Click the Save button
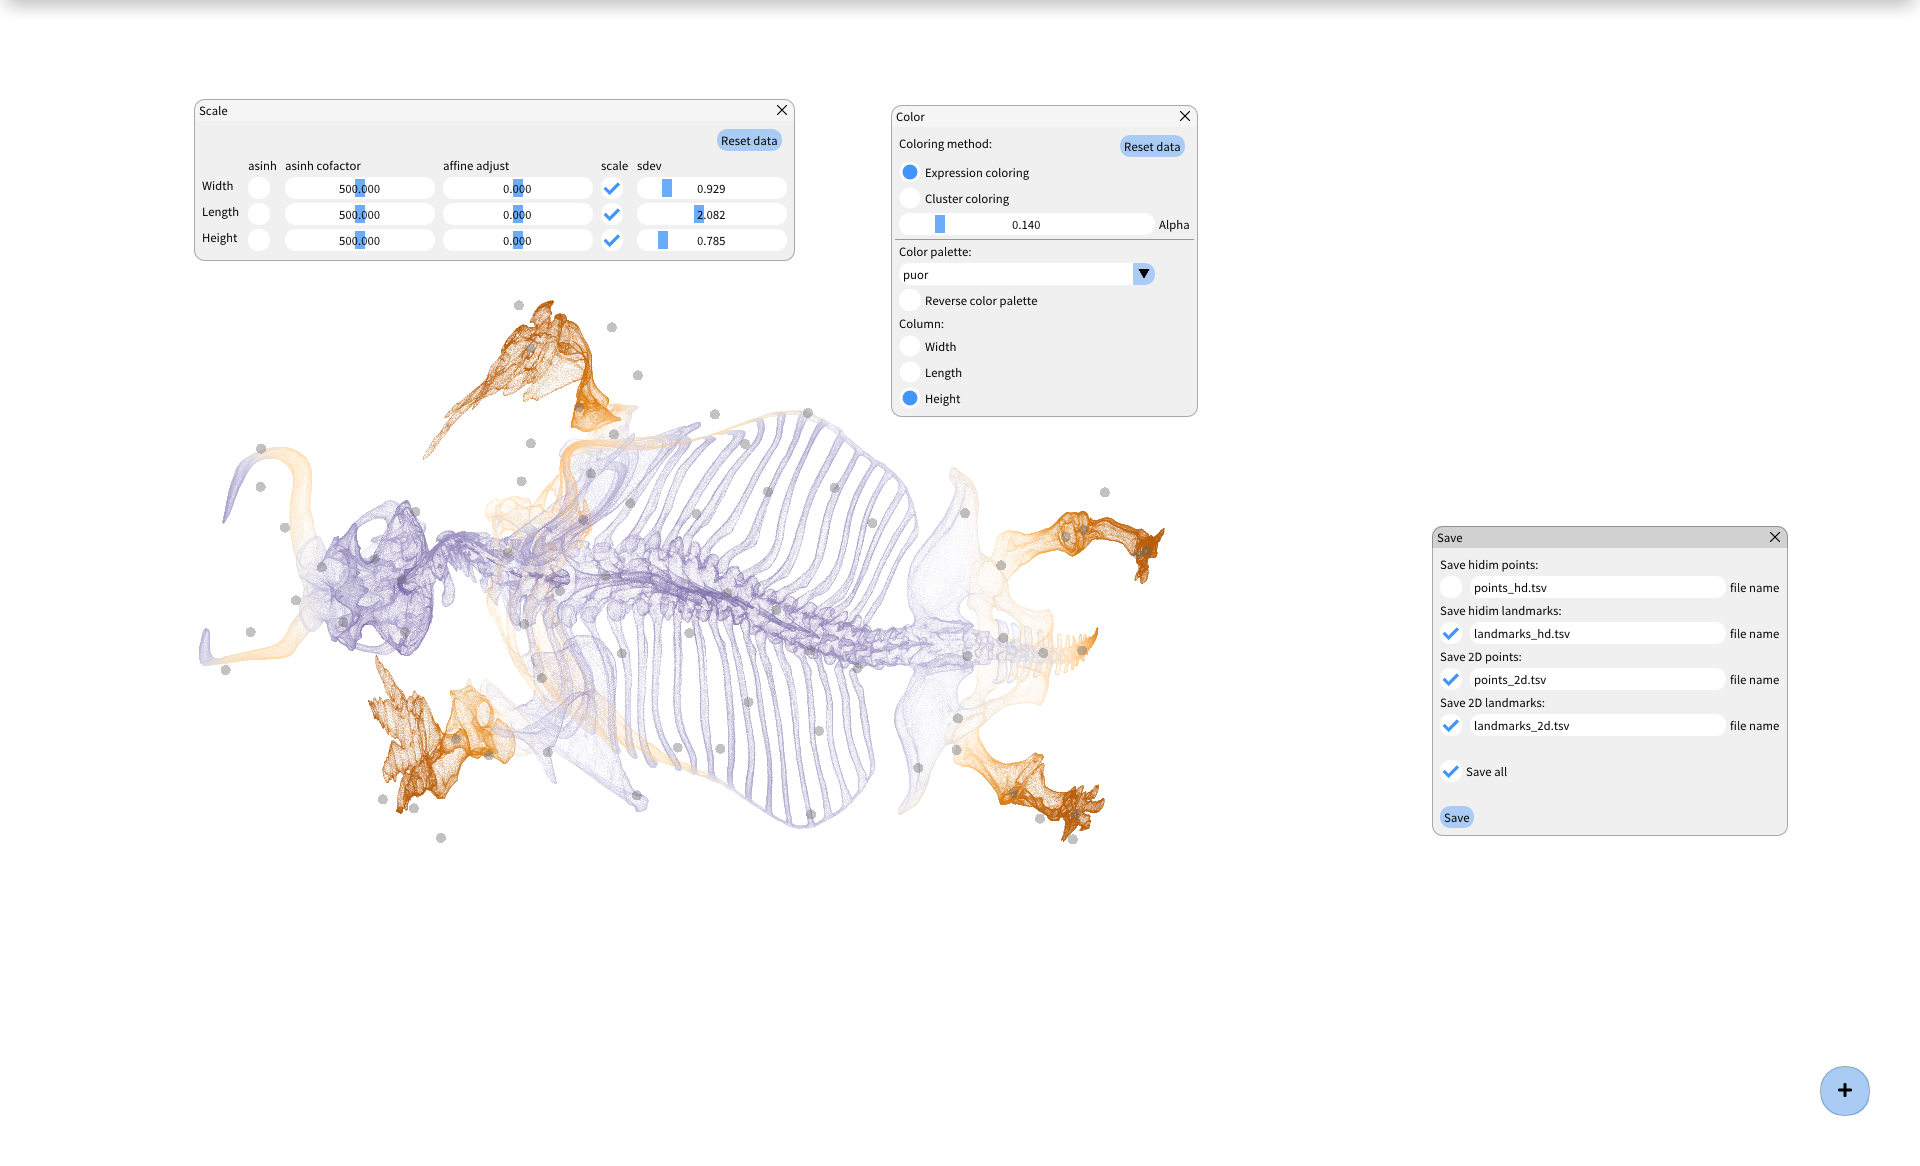Image resolution: width=1920 pixels, height=1166 pixels. [1456, 818]
